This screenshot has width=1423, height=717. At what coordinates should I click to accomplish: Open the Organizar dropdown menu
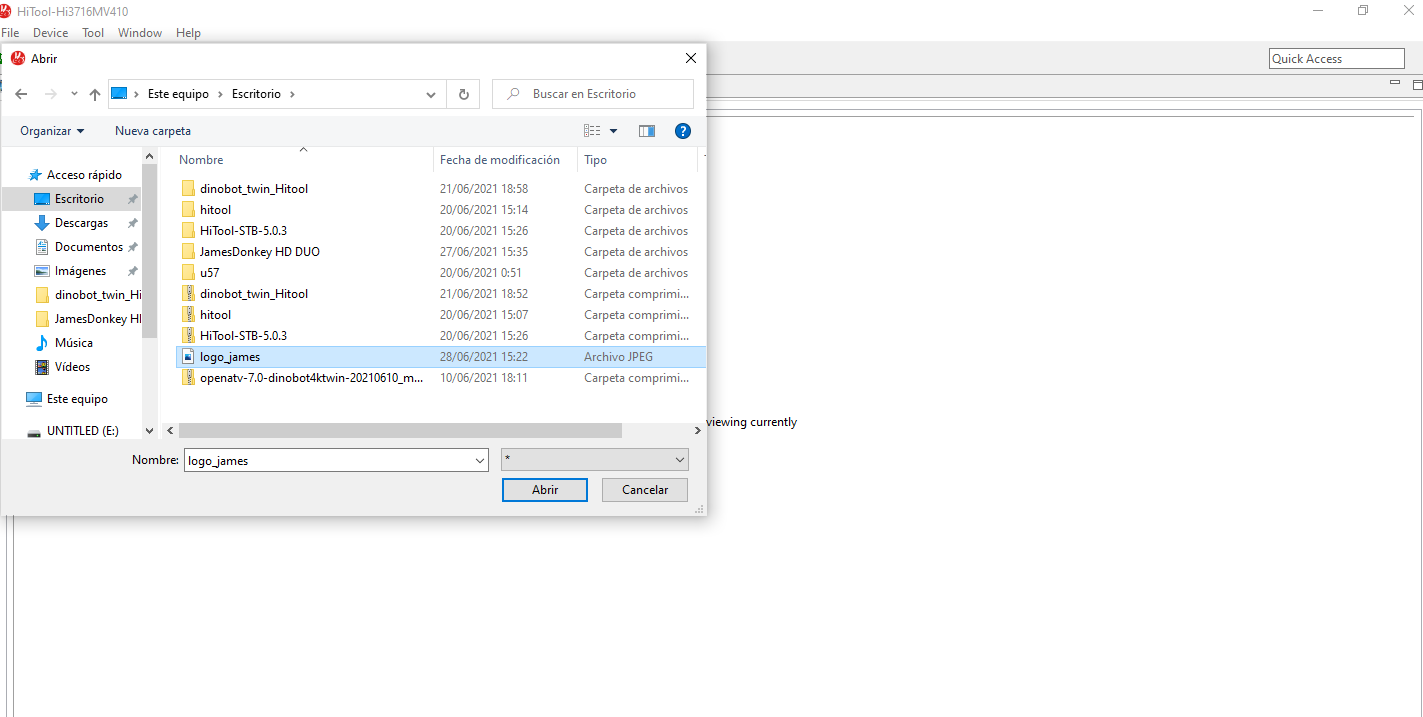[52, 131]
